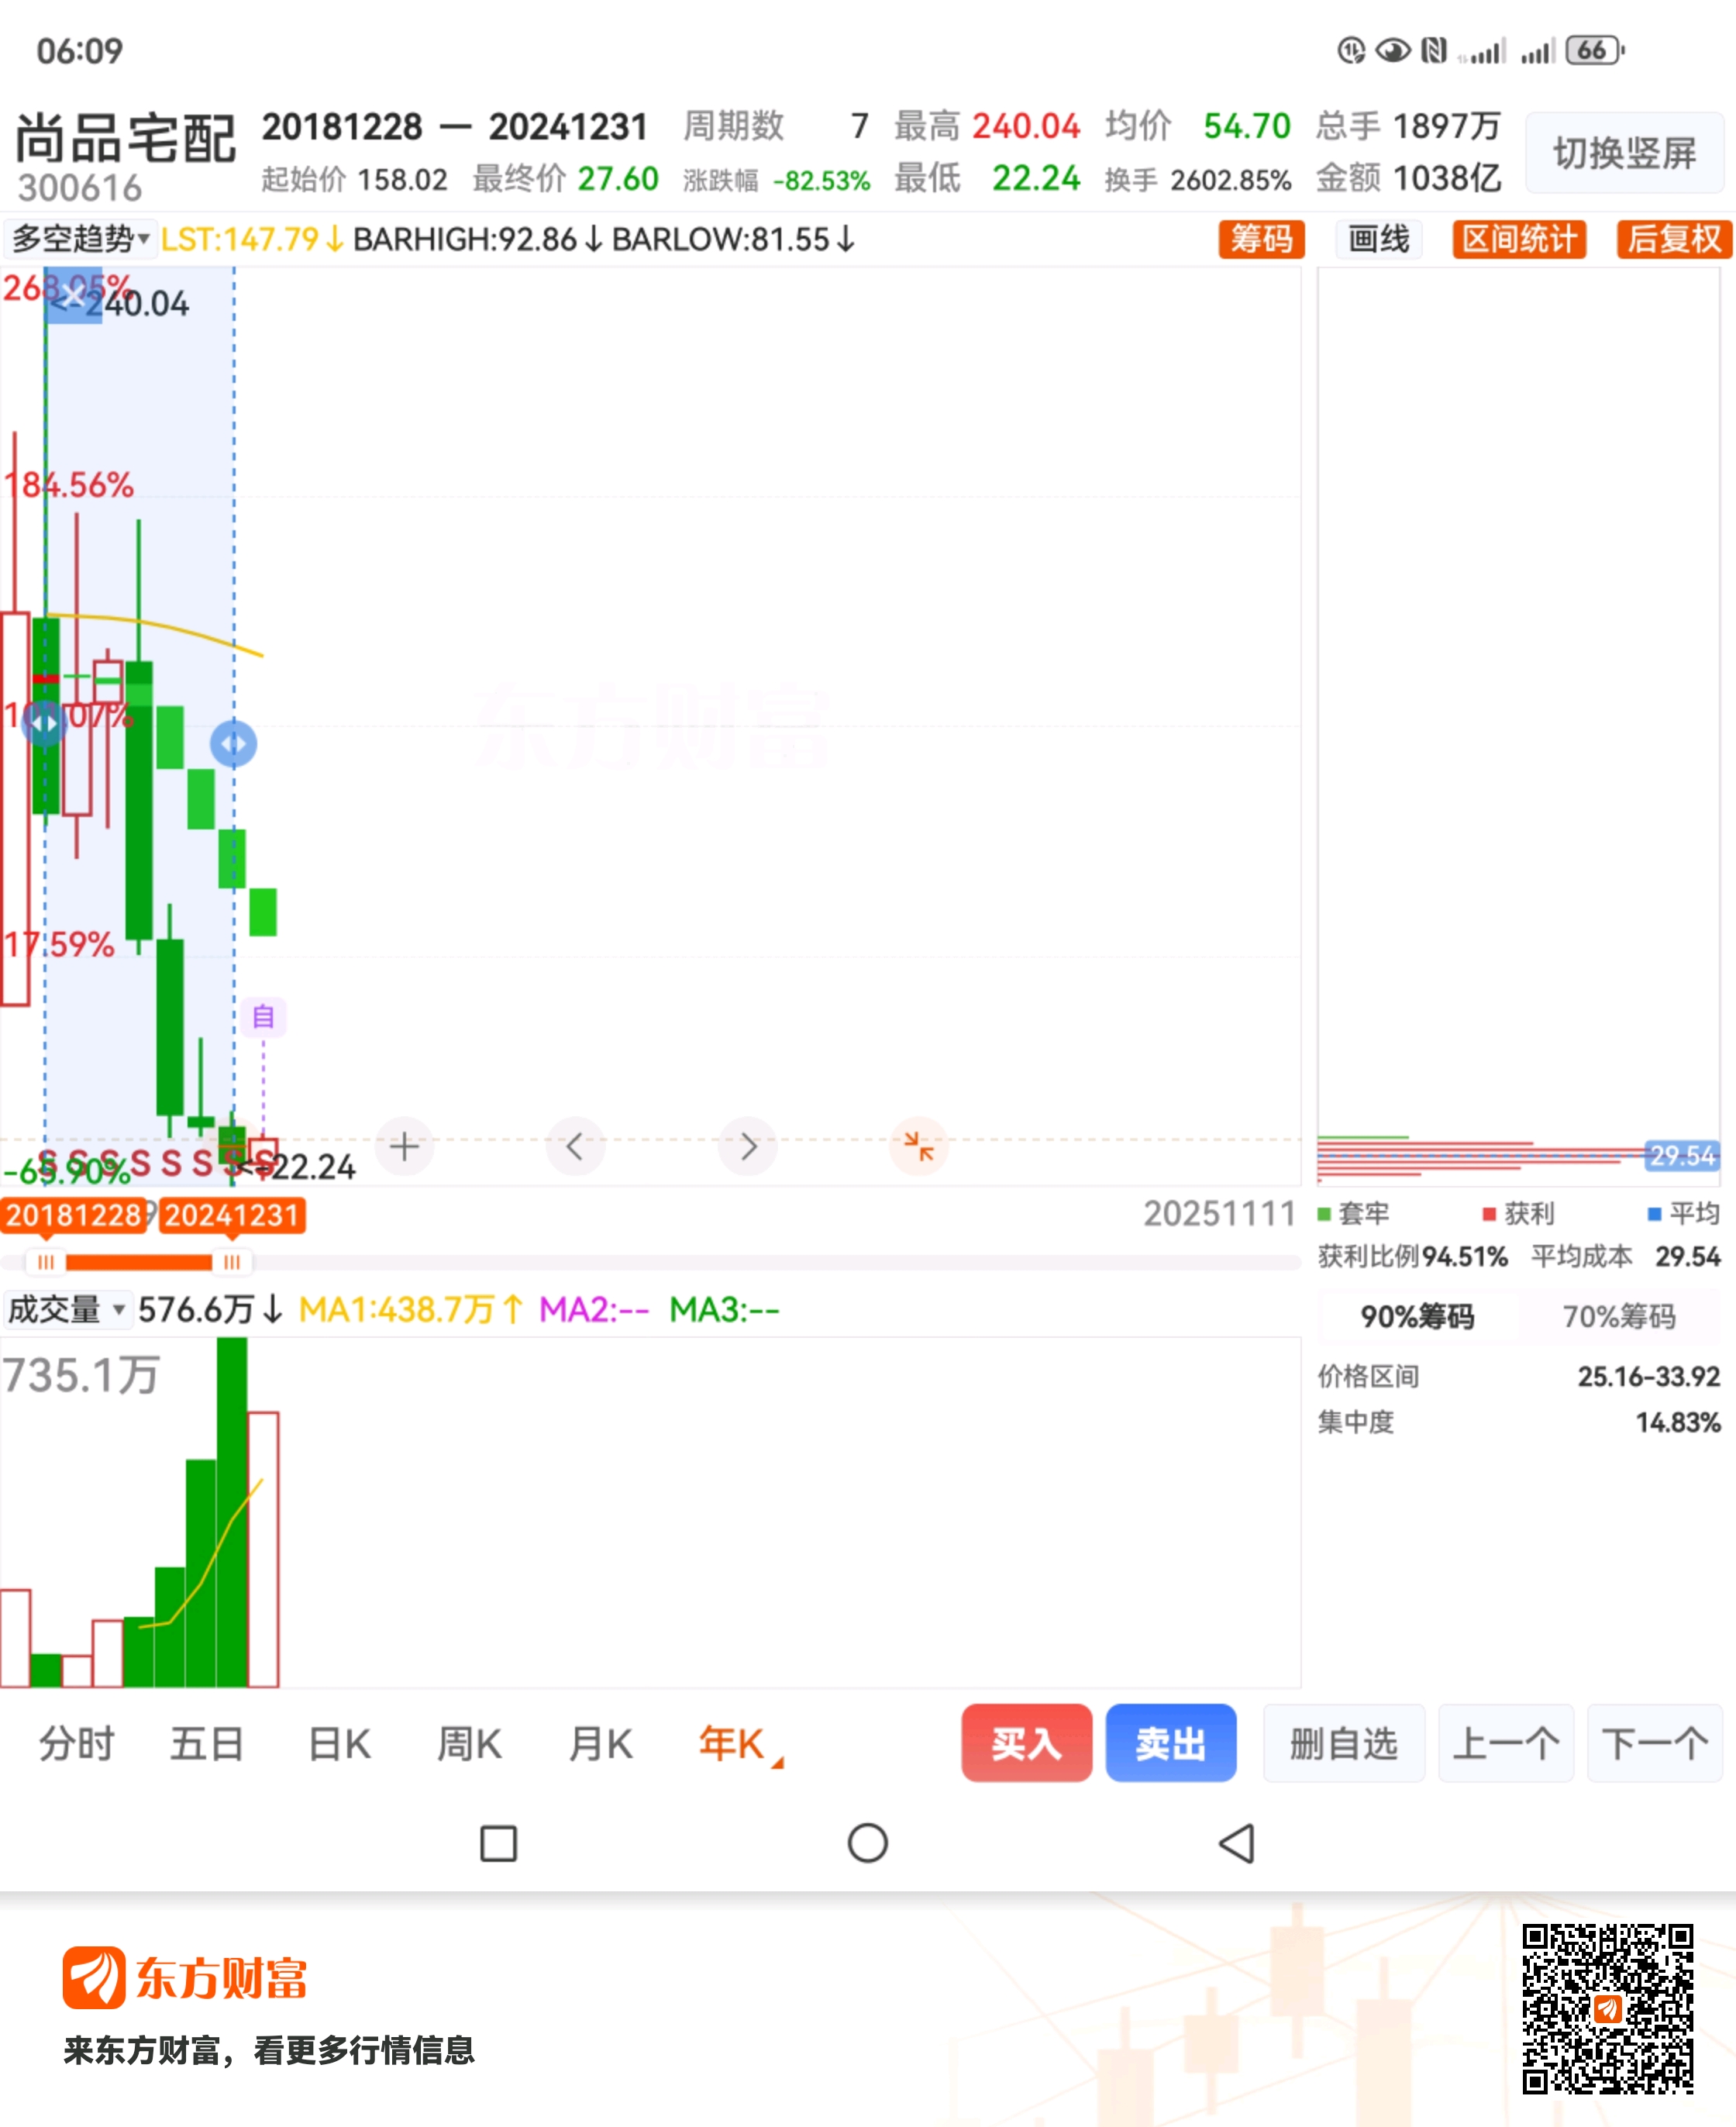
Task: Toggle the 筹码 chip distribution panel
Action: (x=1260, y=239)
